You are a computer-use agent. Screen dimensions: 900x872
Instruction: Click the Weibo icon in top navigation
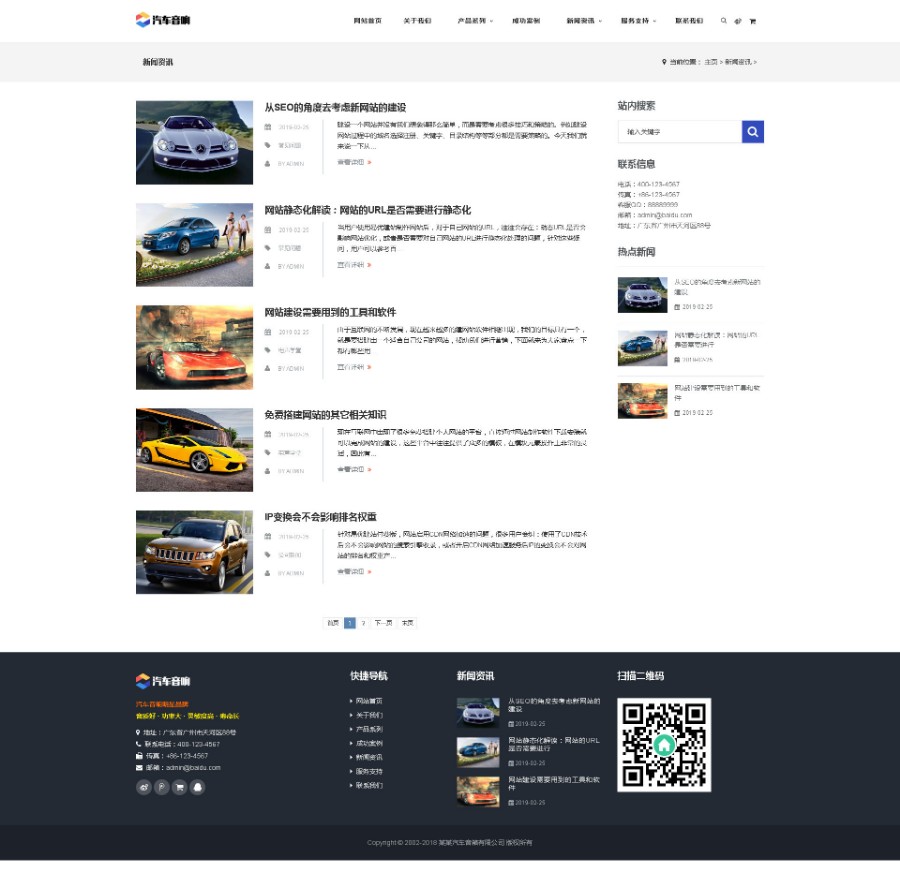pos(738,21)
